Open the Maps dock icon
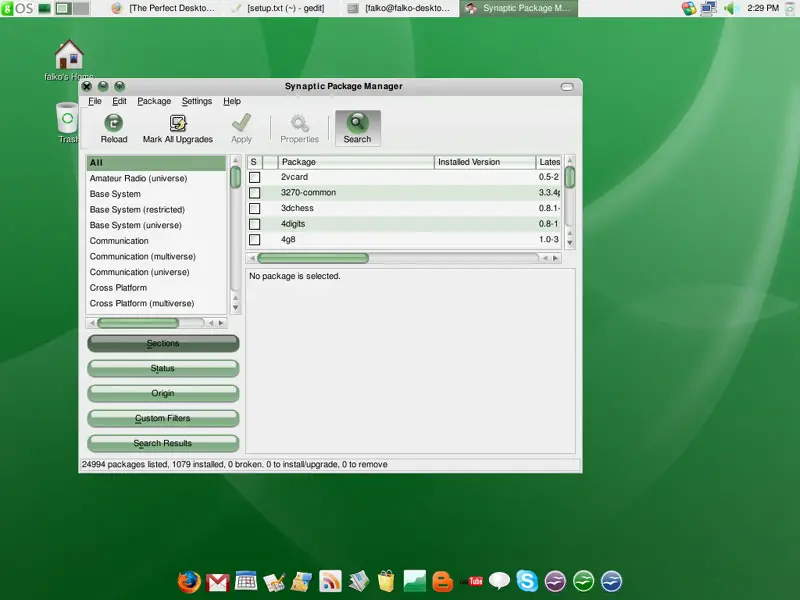The width and height of the screenshot is (800, 600). point(302,582)
